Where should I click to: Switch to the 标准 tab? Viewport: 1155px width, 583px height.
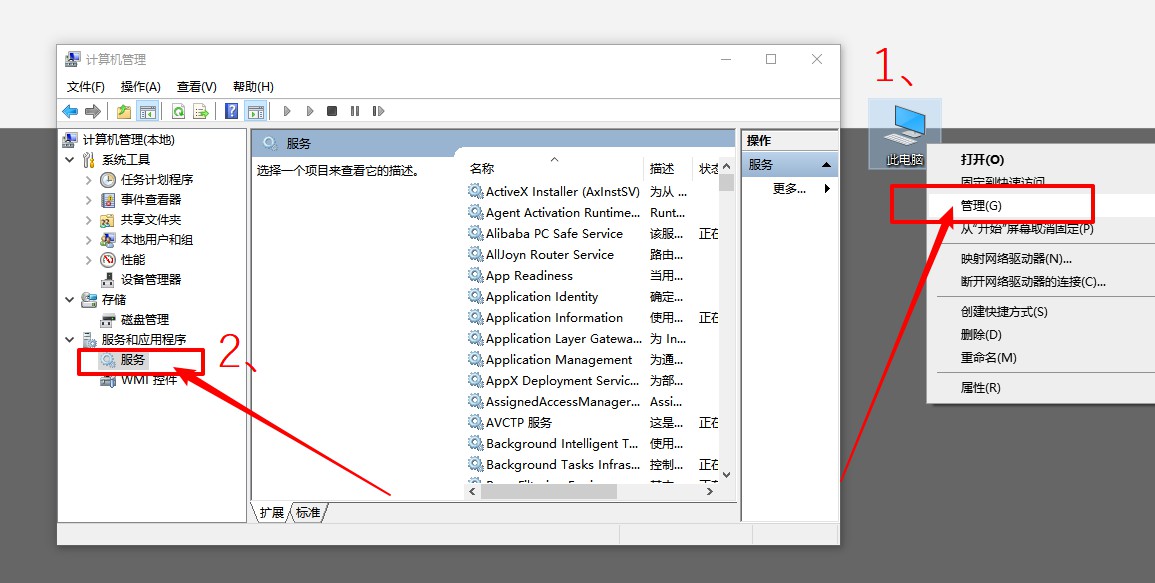pyautogui.click(x=308, y=512)
